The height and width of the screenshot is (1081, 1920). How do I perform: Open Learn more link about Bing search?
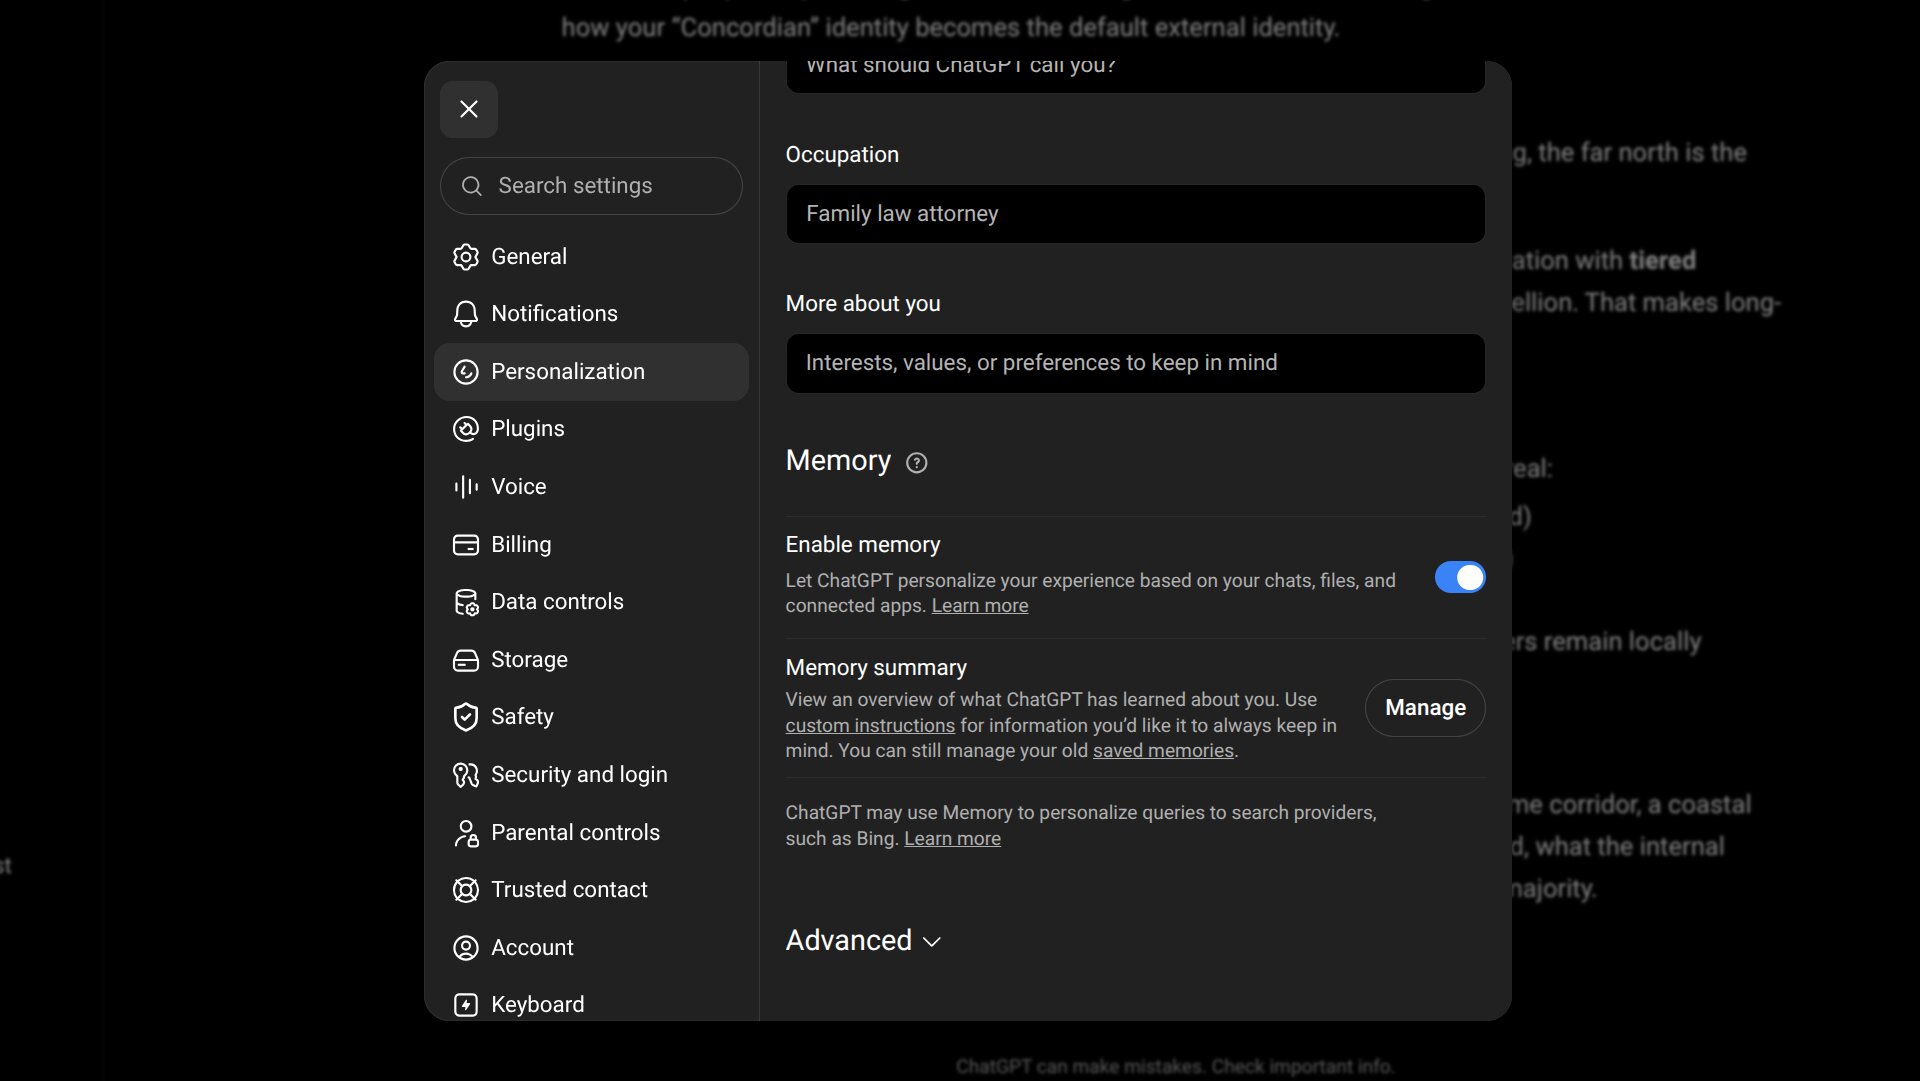click(952, 839)
